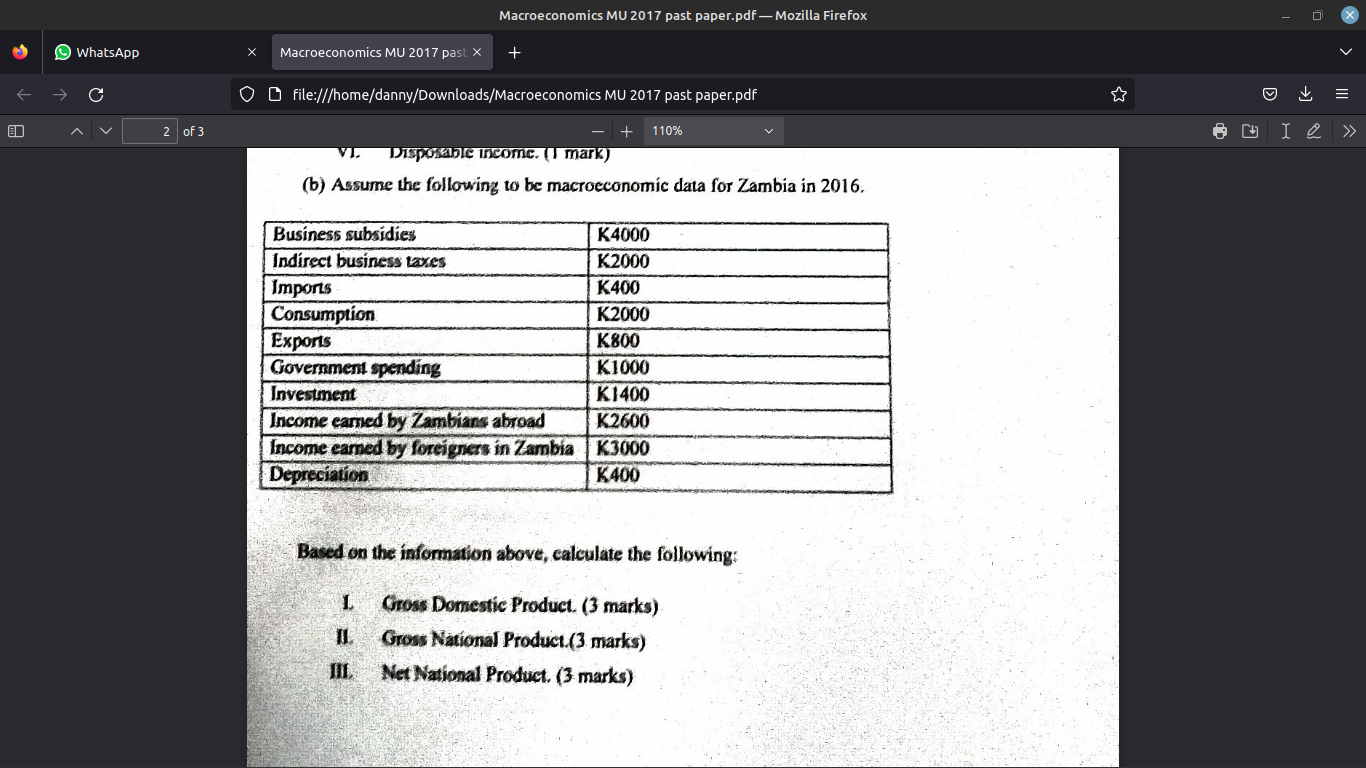Bookmark this page with the star icon
The width and height of the screenshot is (1366, 768).
click(1118, 94)
